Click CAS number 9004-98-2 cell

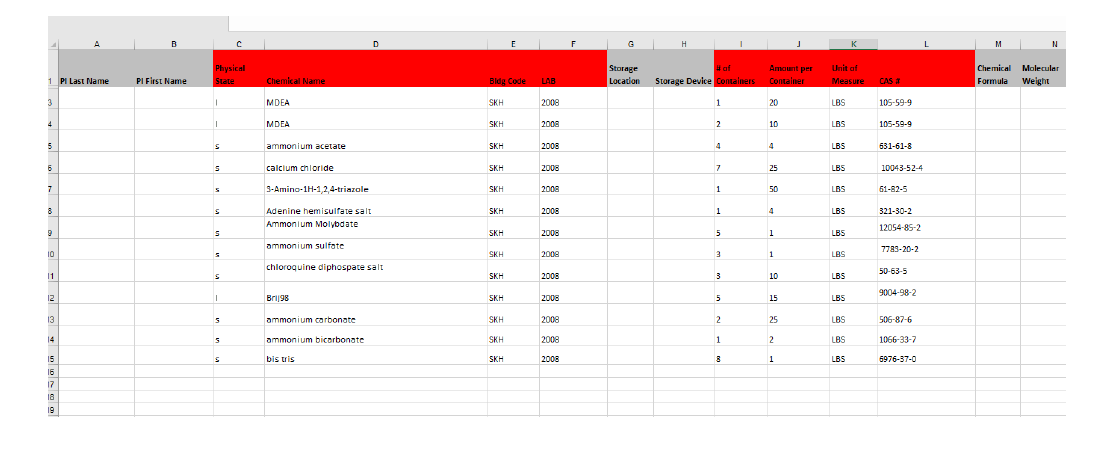tap(925, 293)
